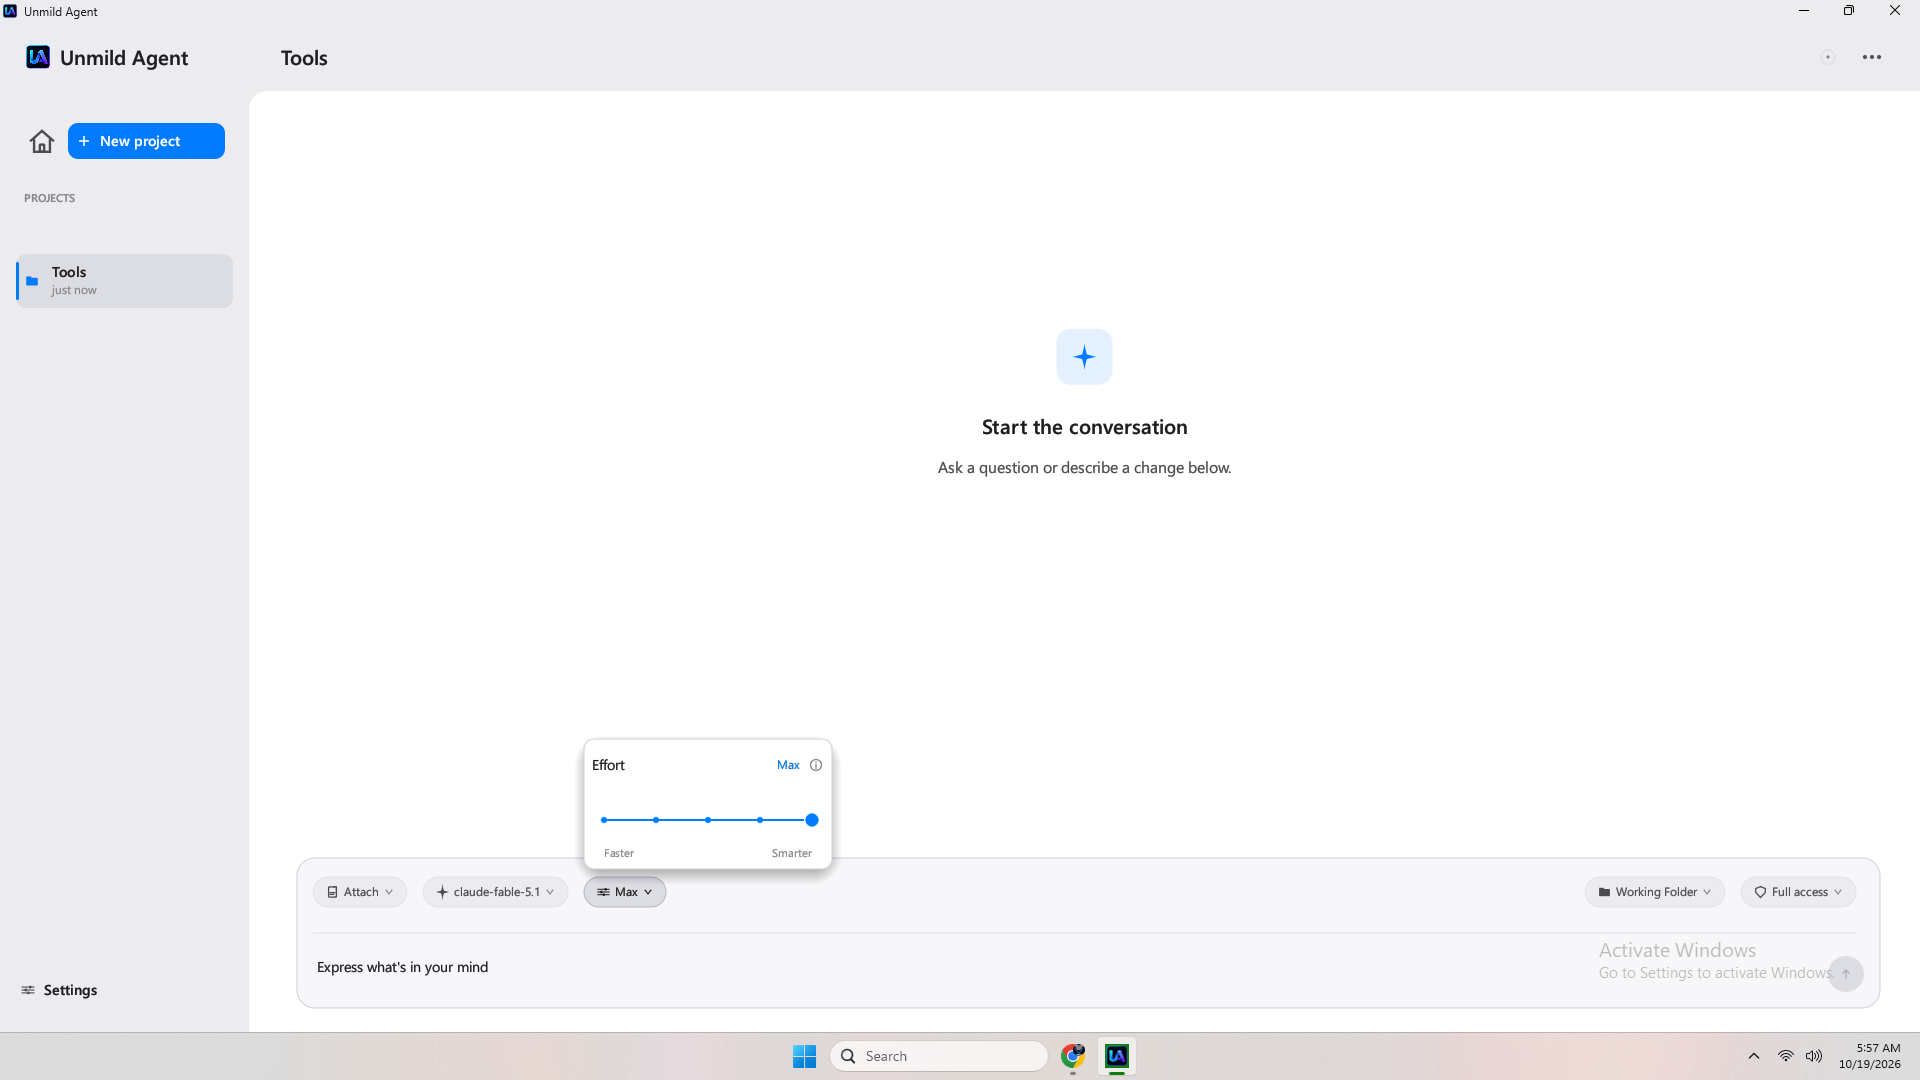Screen dimensions: 1920x1080
Task: Click the taskbar clock showing 5:57 AM
Action: click(1869, 1056)
